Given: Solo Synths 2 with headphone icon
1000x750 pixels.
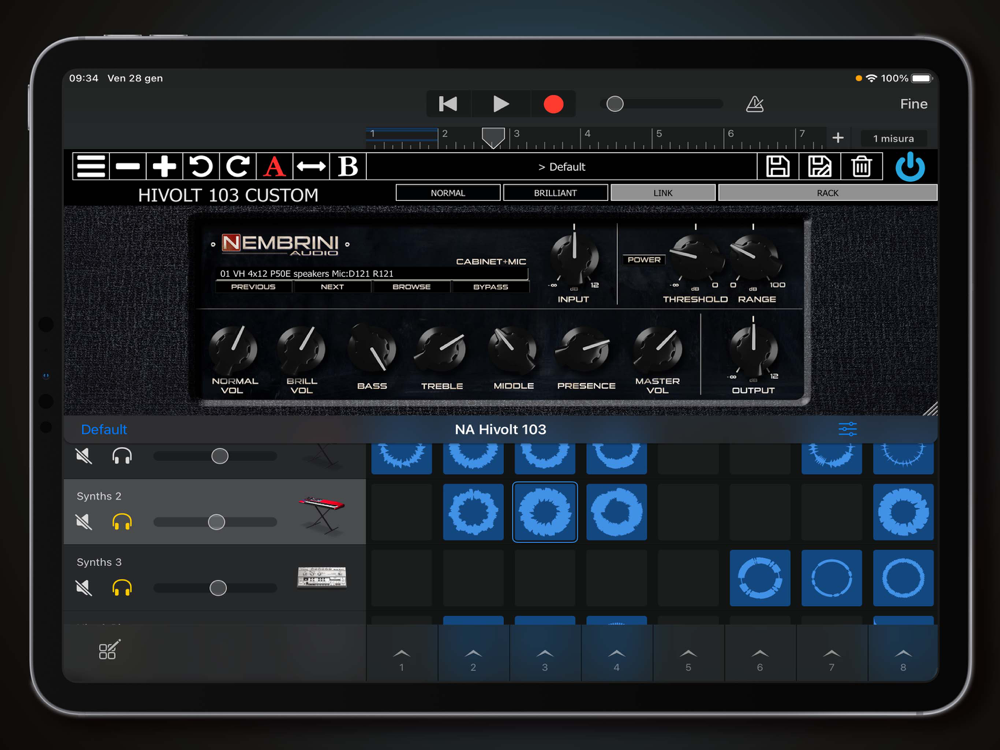Looking at the screenshot, I should tap(122, 522).
